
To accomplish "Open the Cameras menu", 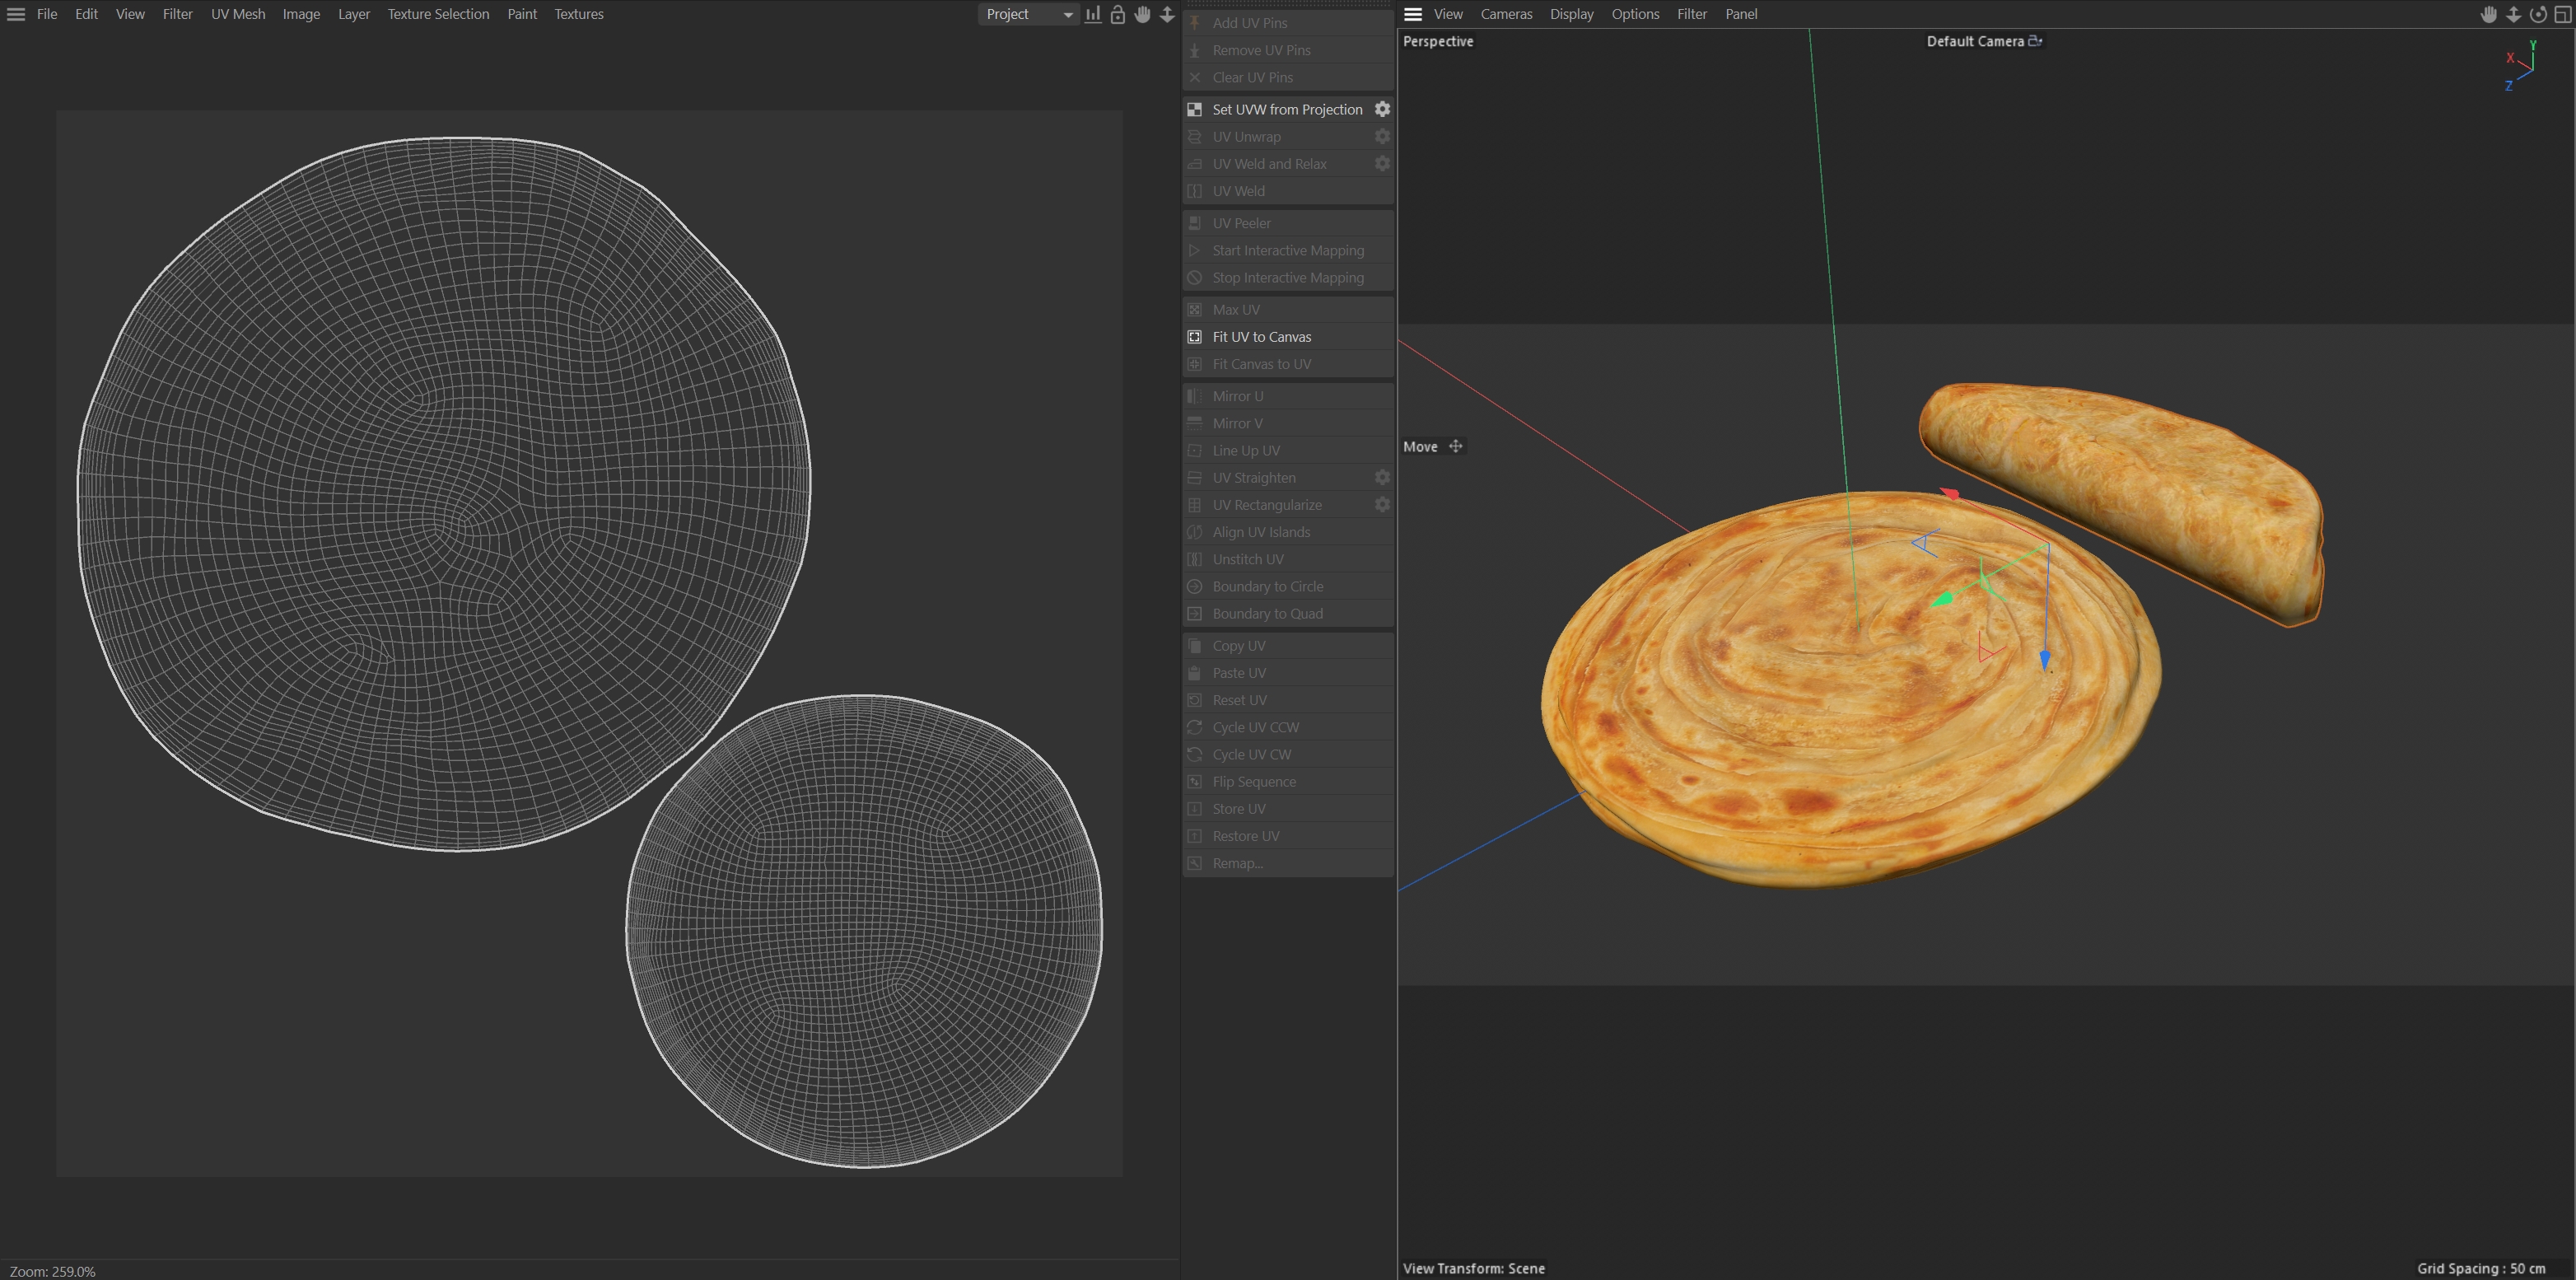I will pyautogui.click(x=1506, y=14).
